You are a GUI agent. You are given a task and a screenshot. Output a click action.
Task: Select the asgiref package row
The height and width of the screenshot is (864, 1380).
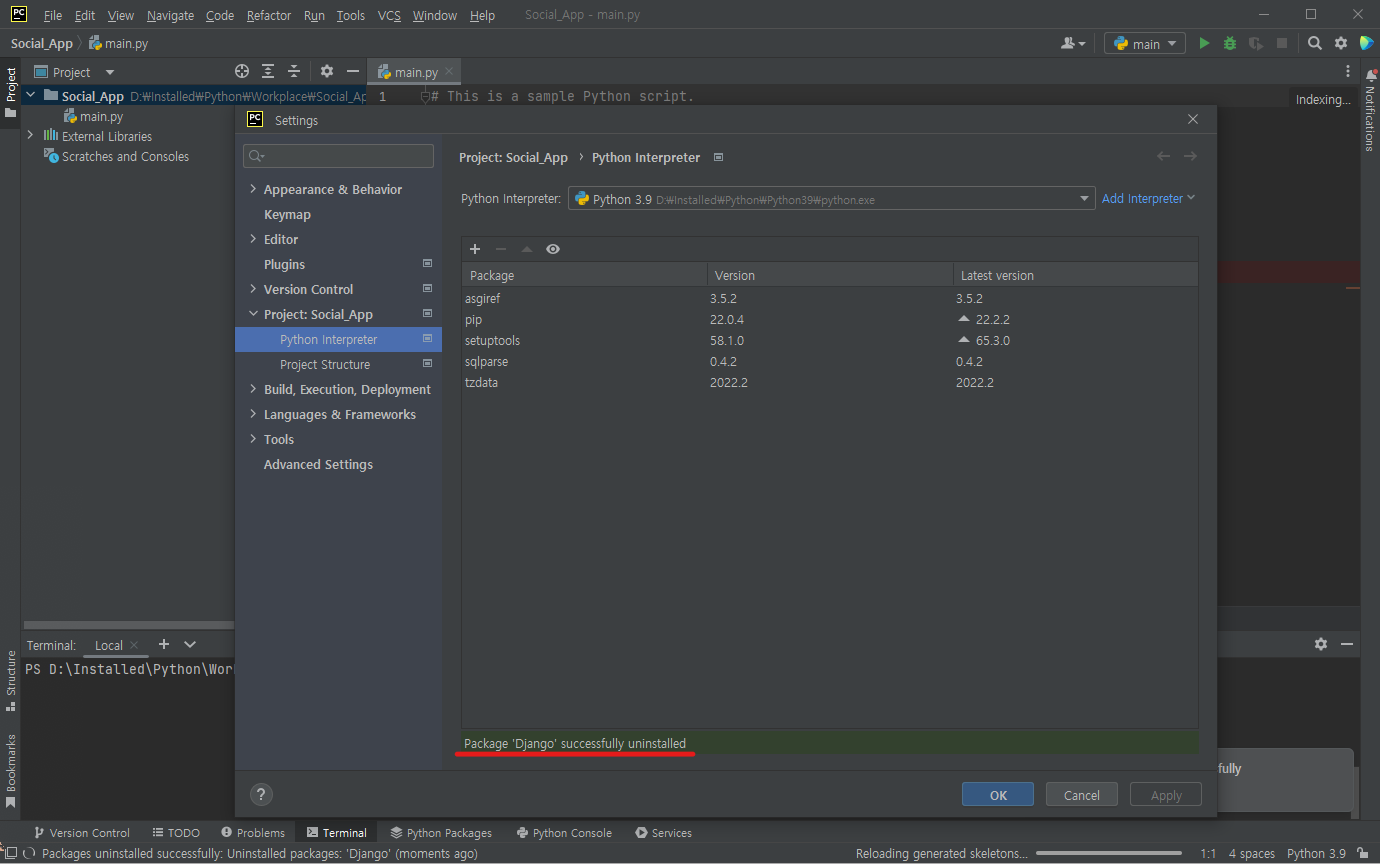(829, 298)
